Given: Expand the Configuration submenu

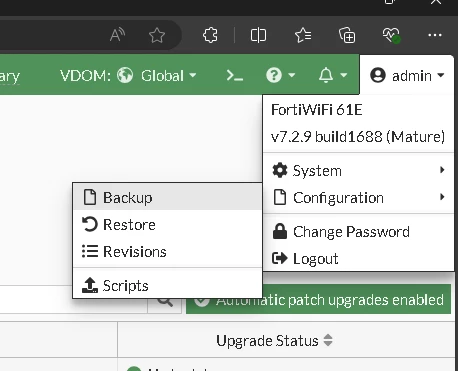Looking at the screenshot, I should [358, 197].
